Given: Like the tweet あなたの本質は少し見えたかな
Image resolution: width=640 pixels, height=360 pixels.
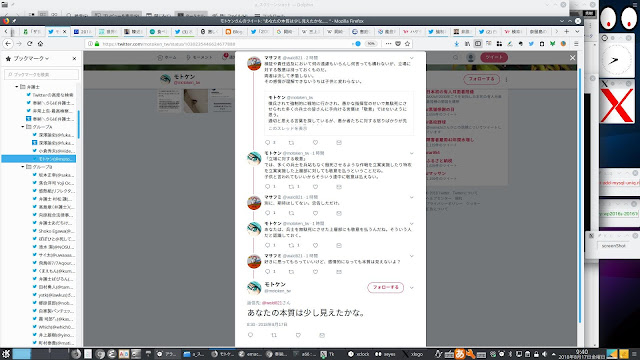Looking at the screenshot, I should pyautogui.click(x=298, y=335).
